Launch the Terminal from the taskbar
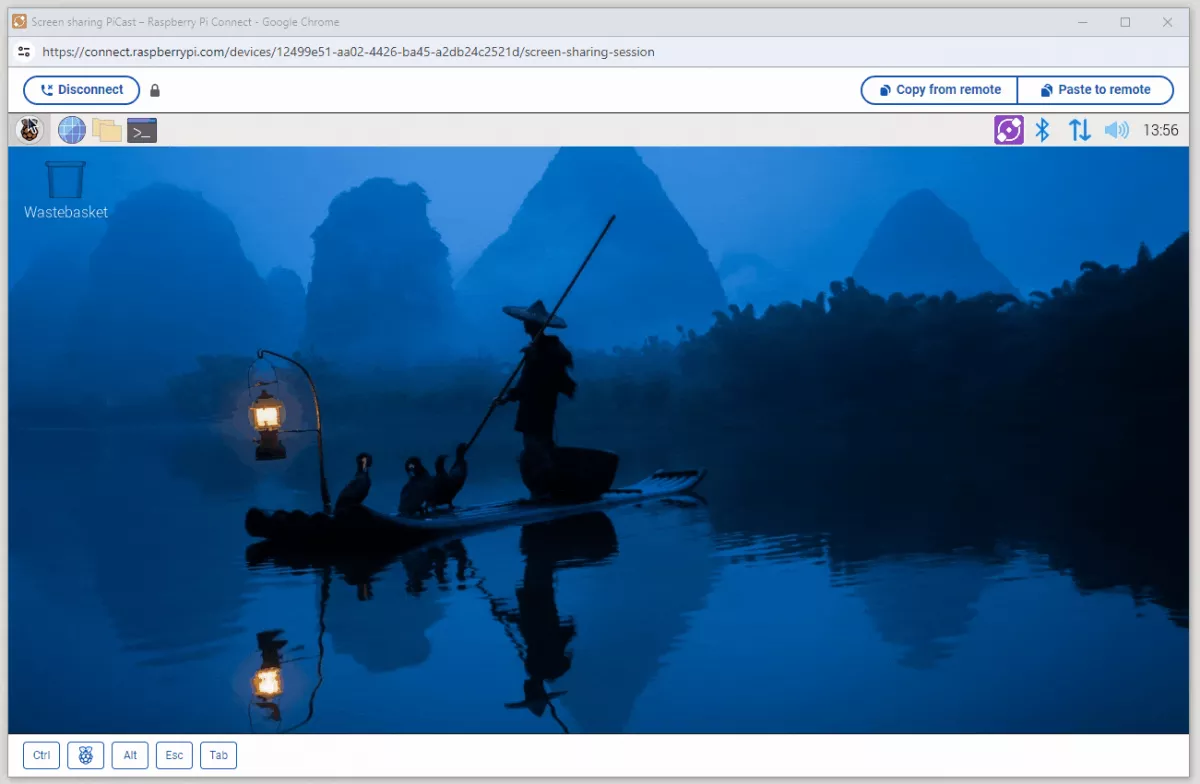This screenshot has width=1200, height=784. click(x=142, y=130)
